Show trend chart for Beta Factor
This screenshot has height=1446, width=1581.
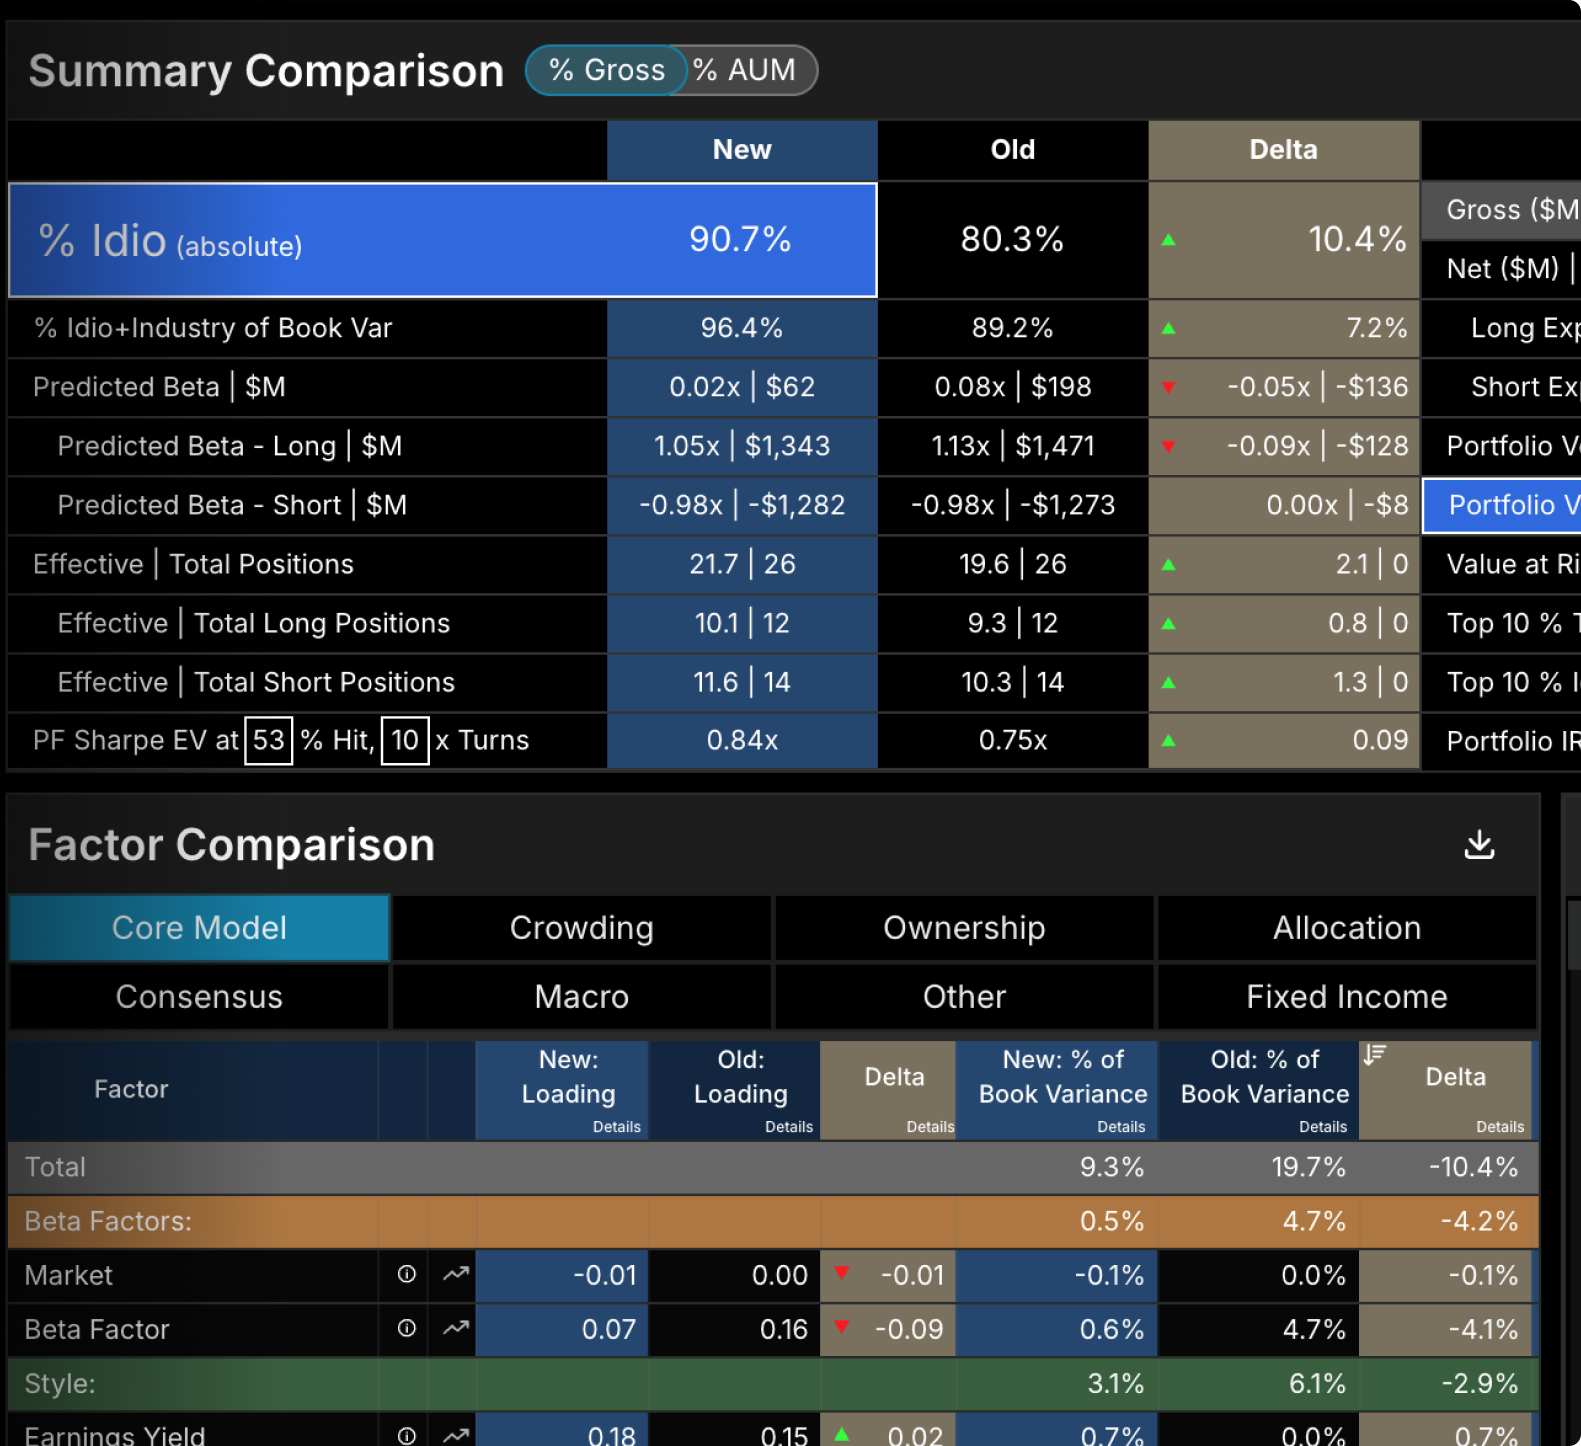pos(456,1328)
